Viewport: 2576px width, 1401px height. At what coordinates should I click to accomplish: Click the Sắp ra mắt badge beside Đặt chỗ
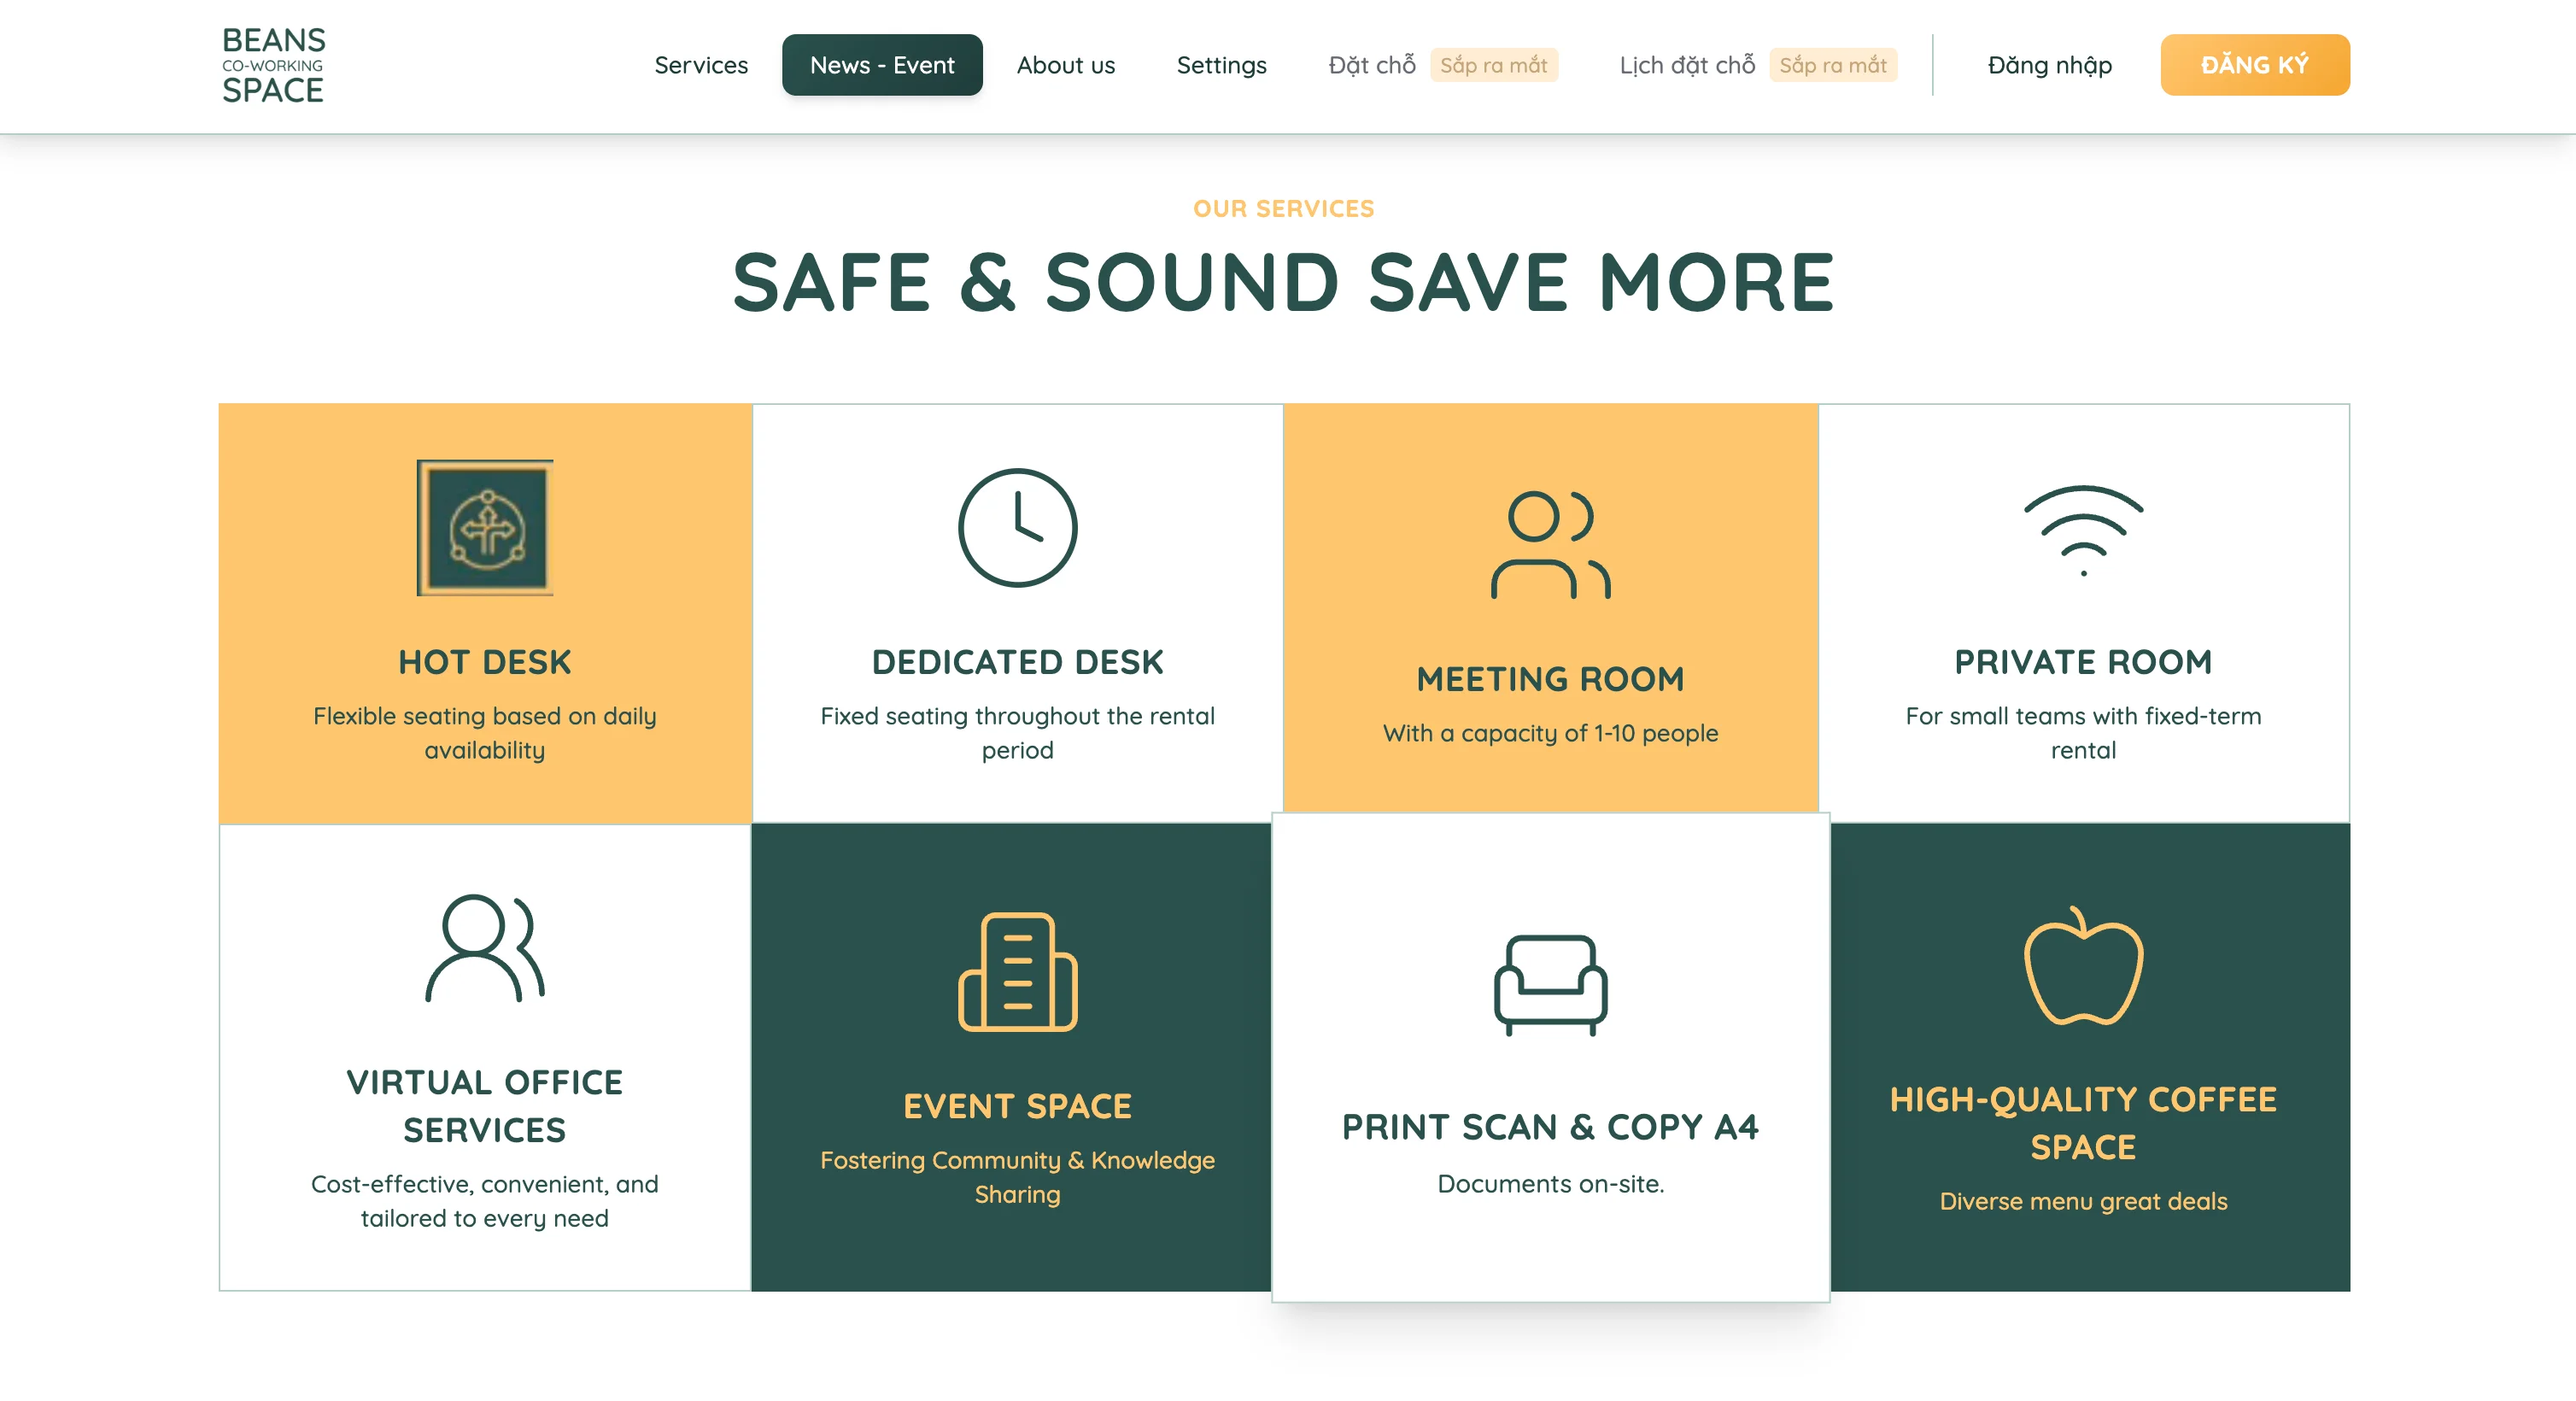(x=1493, y=65)
